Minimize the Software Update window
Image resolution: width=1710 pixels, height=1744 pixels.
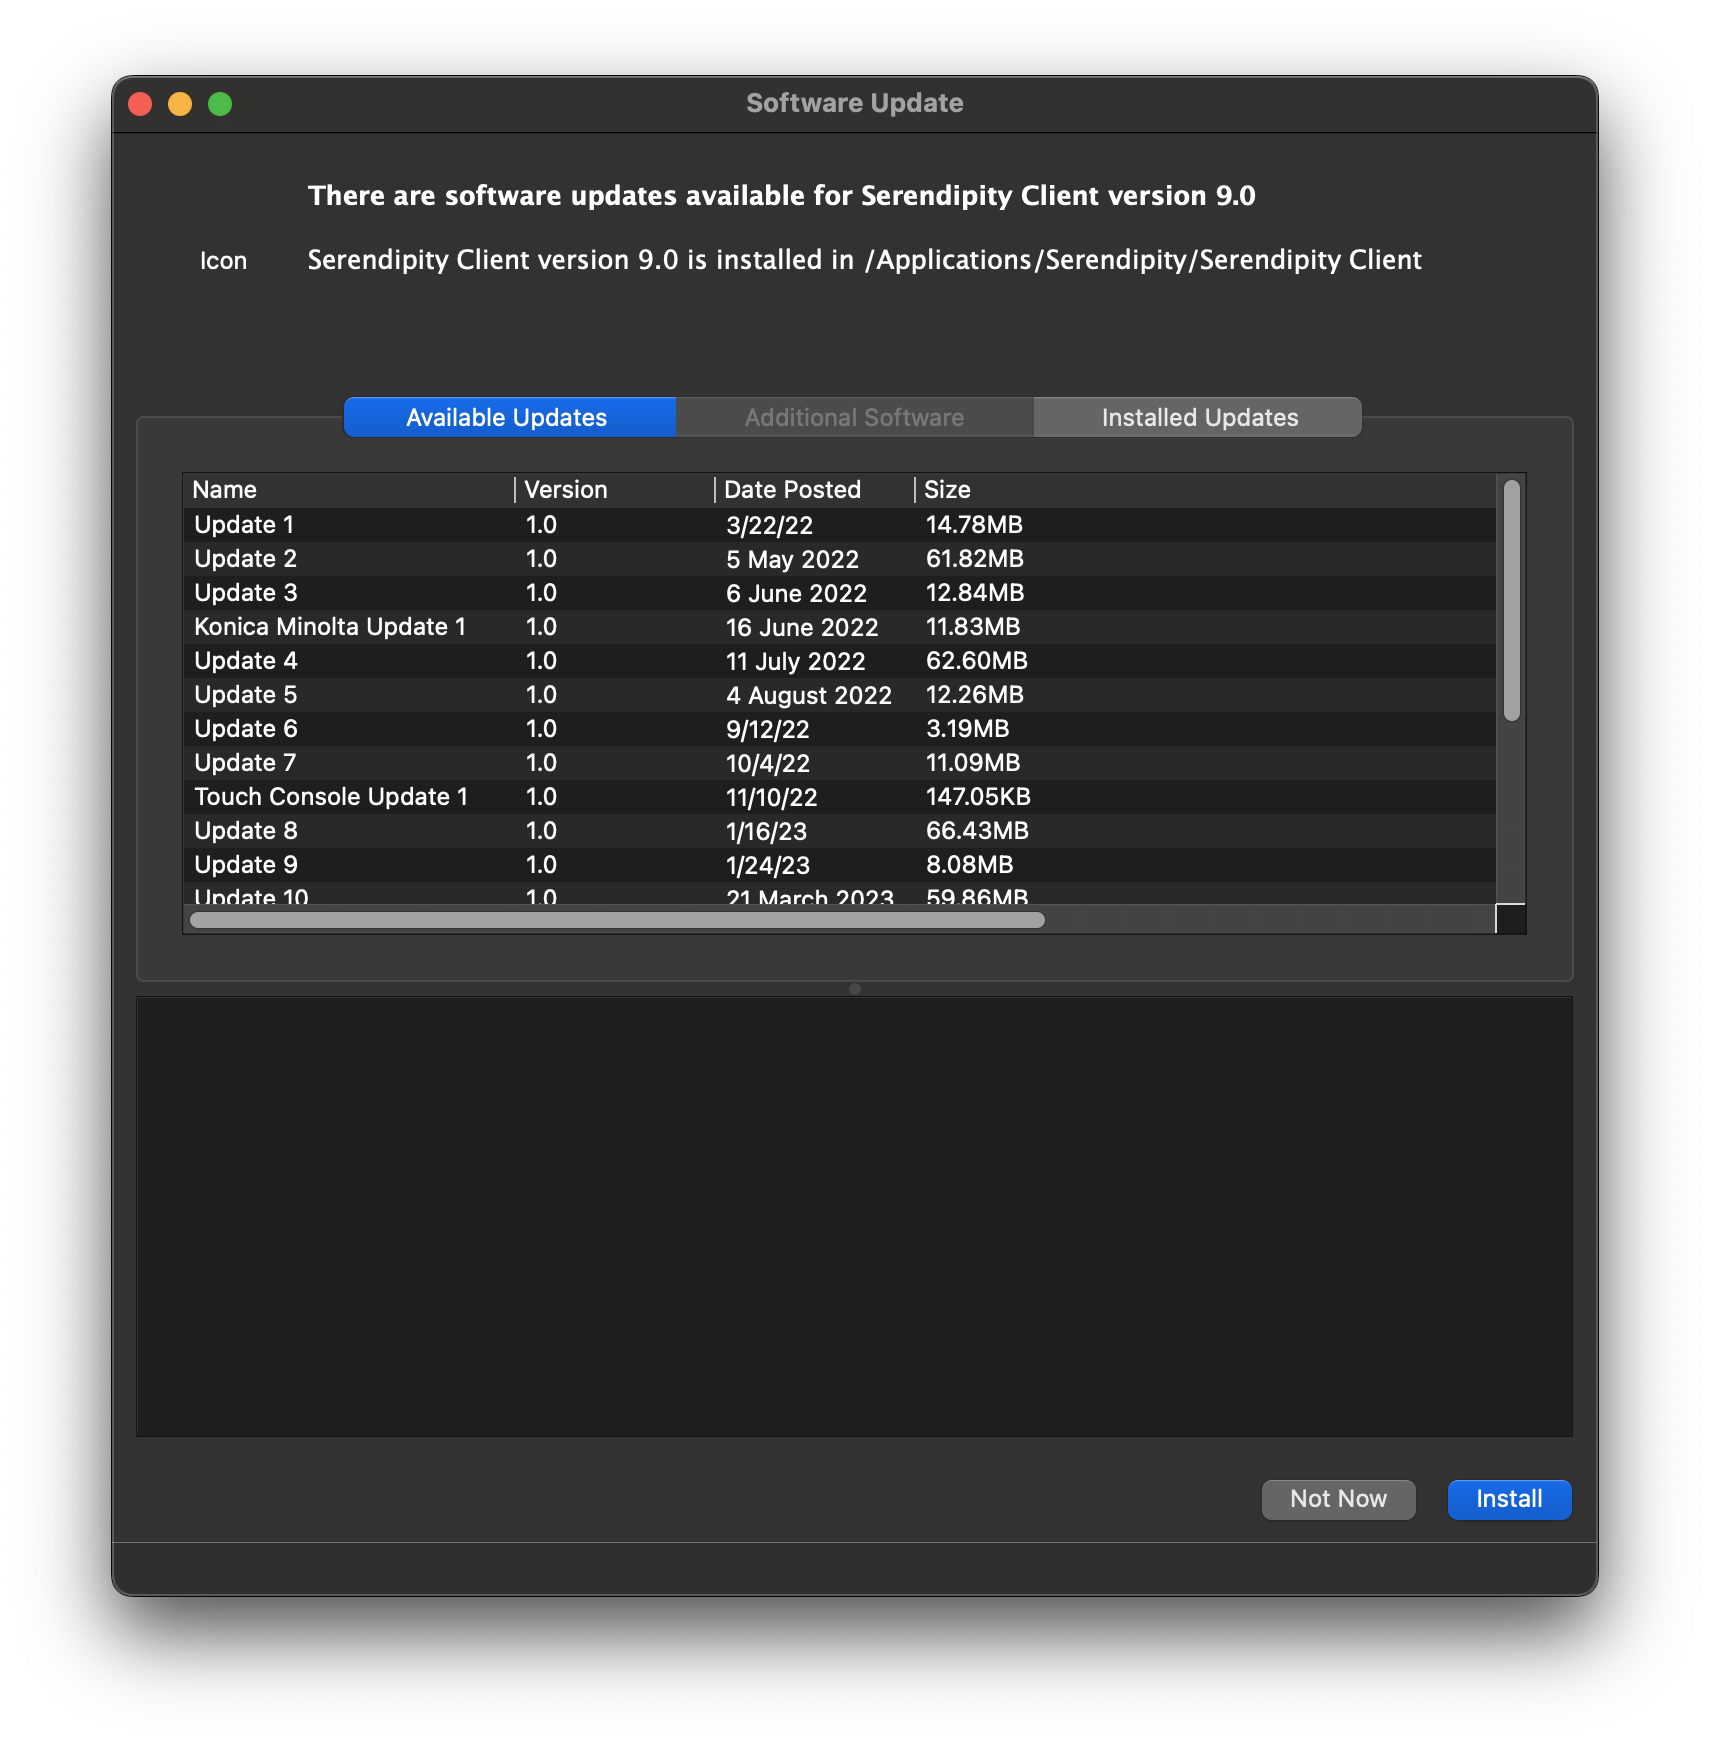click(180, 104)
